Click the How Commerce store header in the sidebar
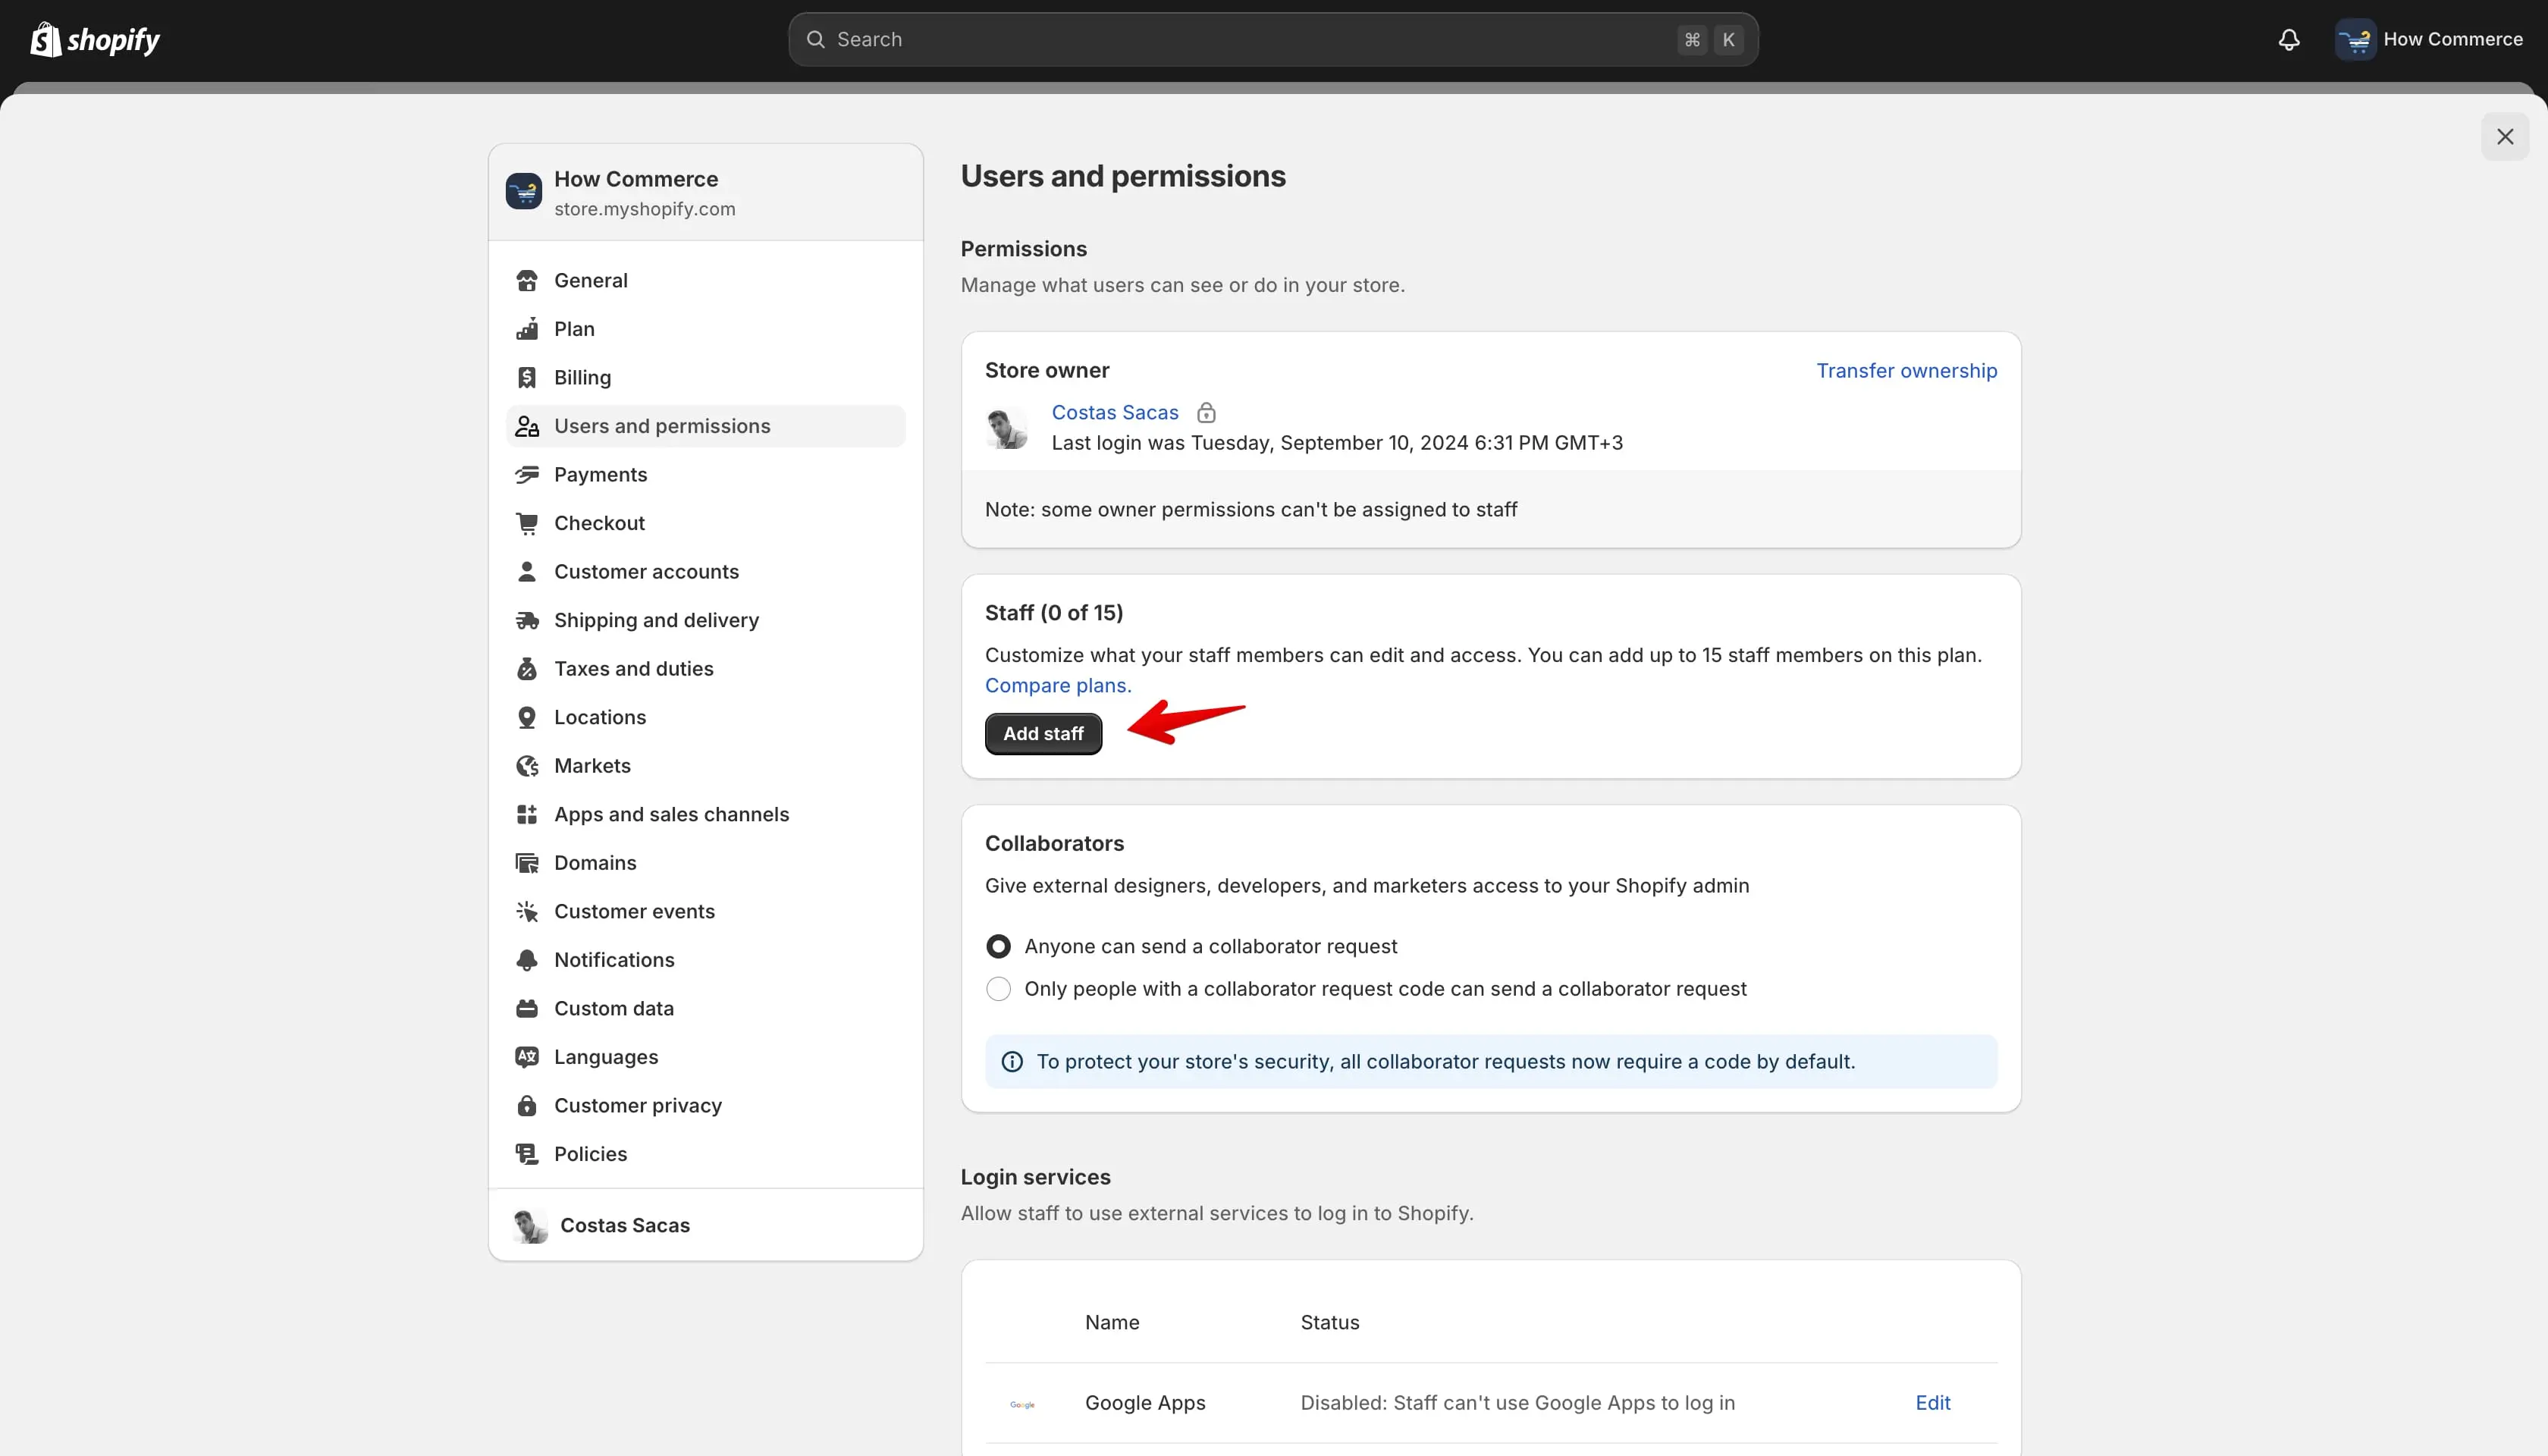This screenshot has height=1456, width=2548. pyautogui.click(x=706, y=192)
